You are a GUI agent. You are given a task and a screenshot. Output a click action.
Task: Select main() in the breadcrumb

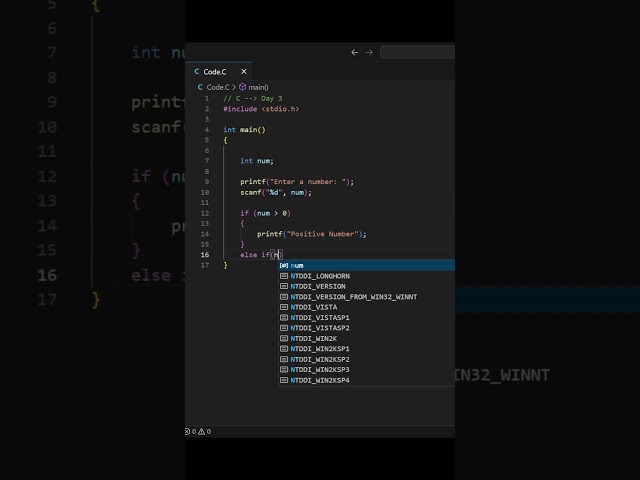(x=258, y=87)
